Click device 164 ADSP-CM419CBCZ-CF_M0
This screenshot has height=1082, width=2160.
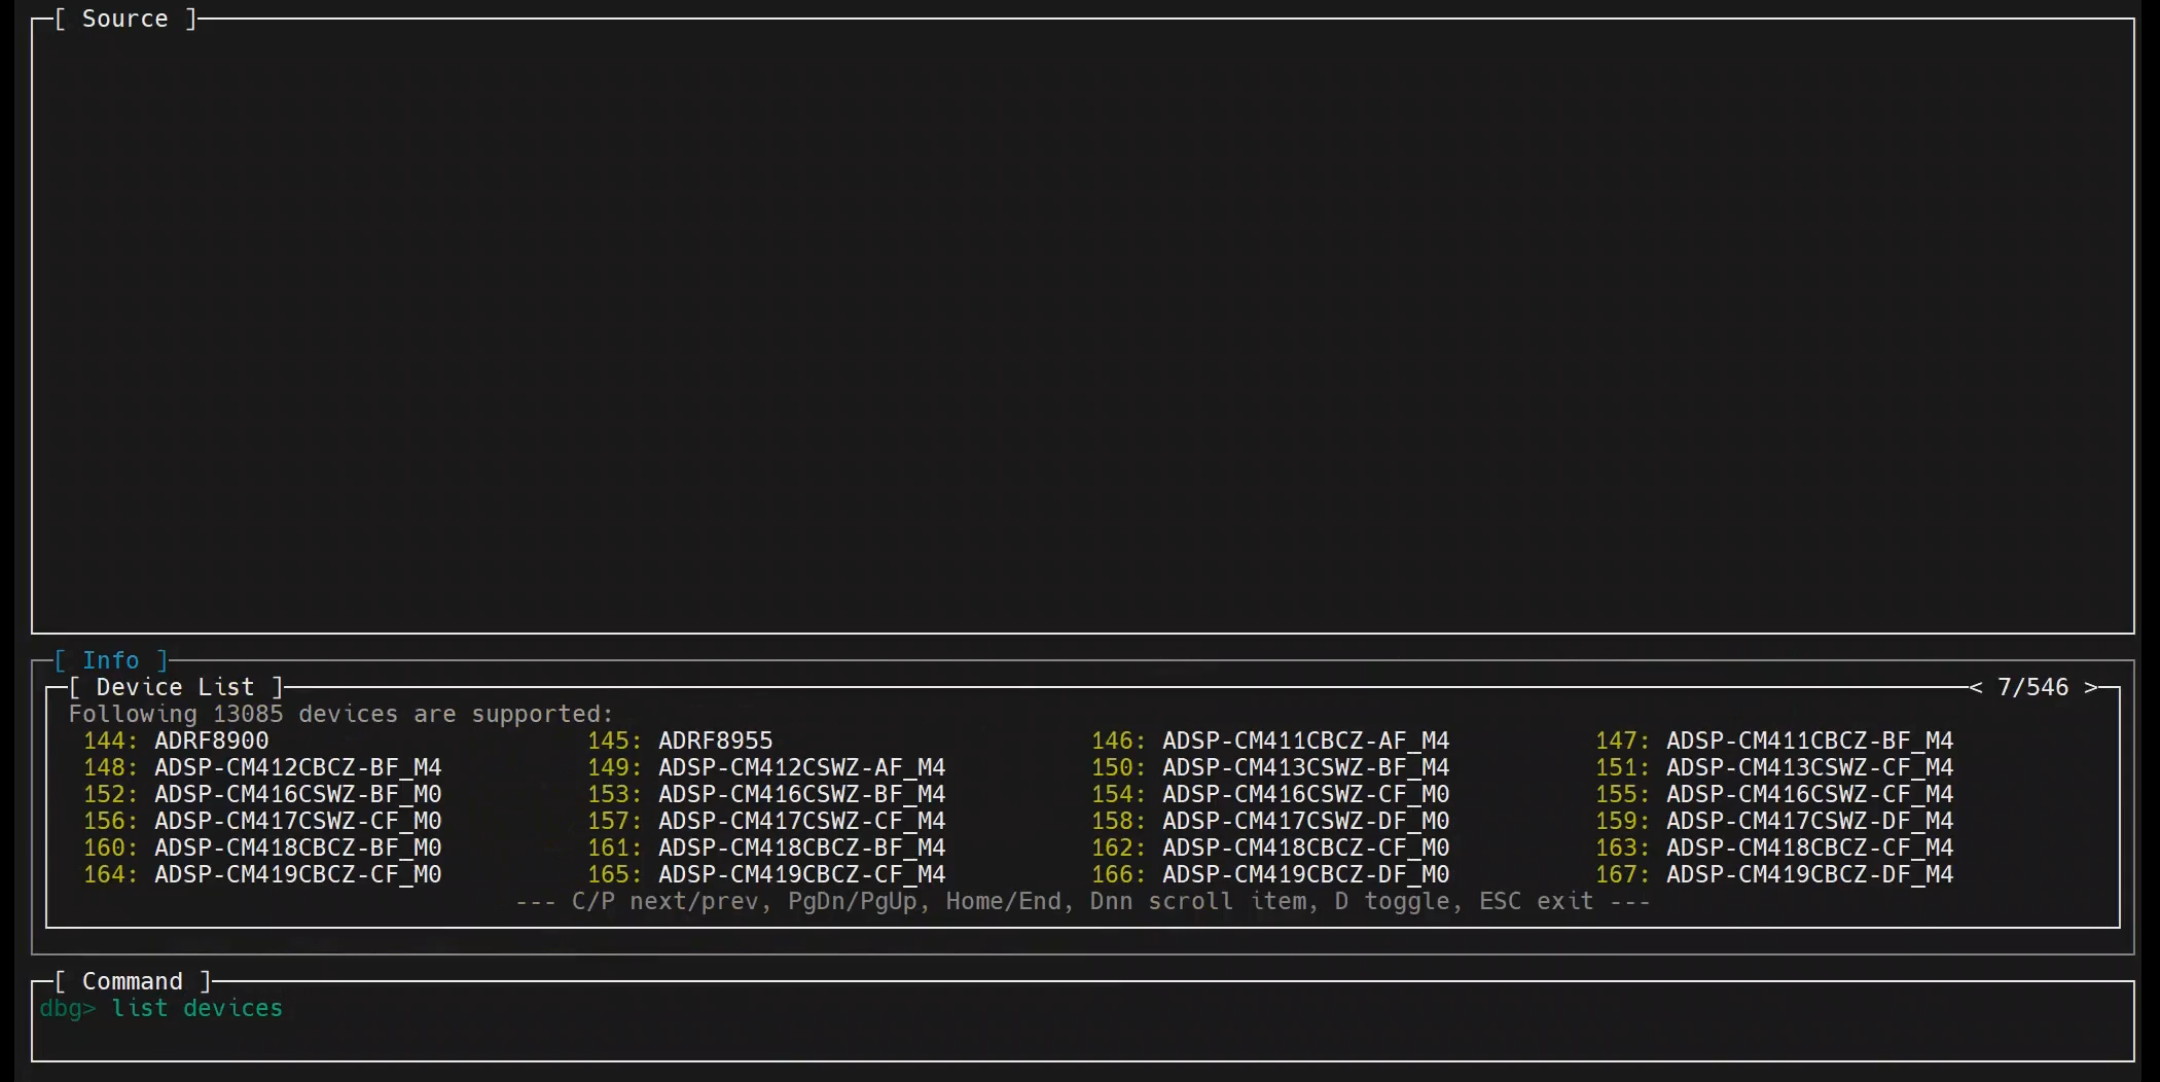click(297, 875)
